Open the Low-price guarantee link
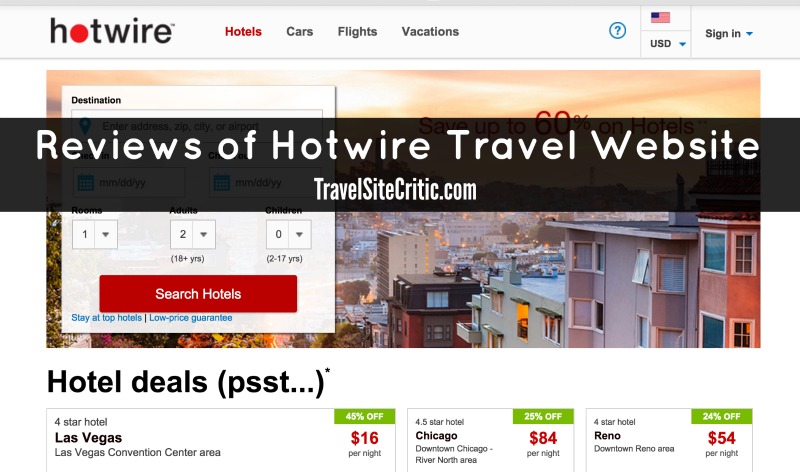 coord(191,317)
